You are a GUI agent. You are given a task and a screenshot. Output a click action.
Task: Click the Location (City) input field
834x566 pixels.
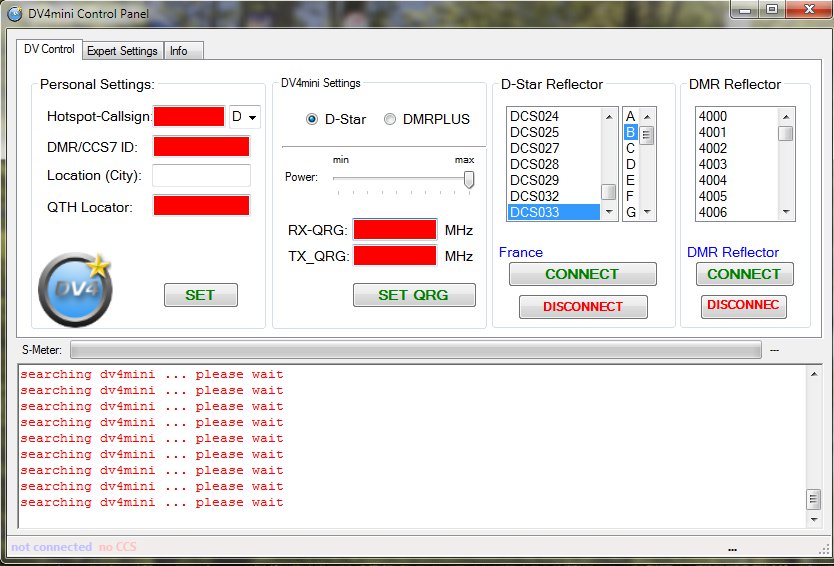click(x=201, y=176)
